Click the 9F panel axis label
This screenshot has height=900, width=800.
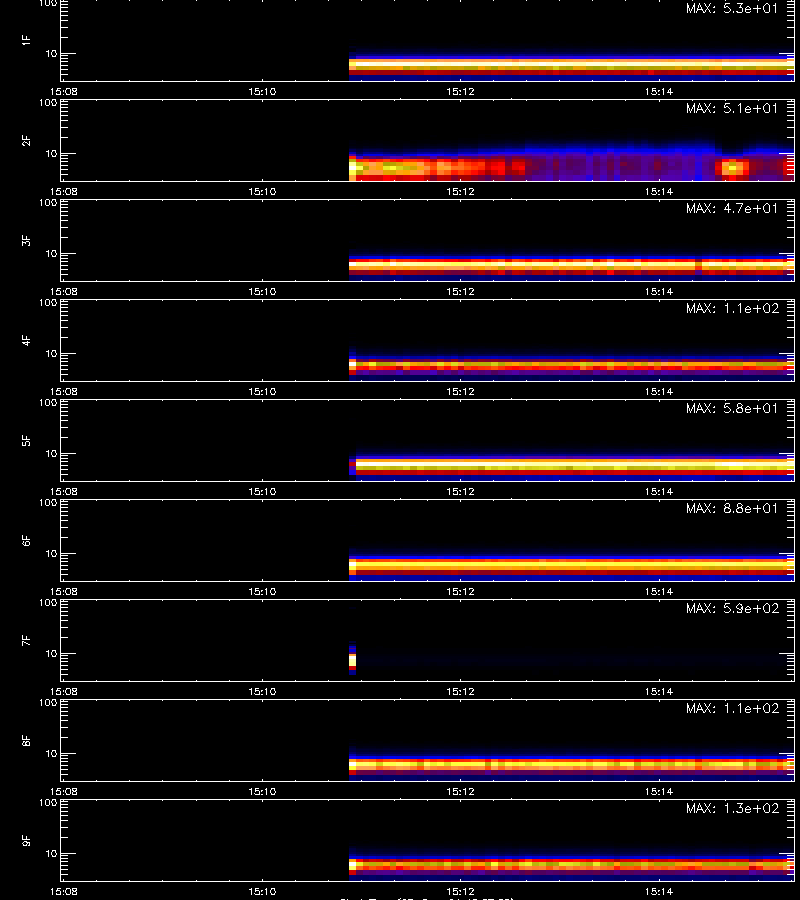pos(26,840)
